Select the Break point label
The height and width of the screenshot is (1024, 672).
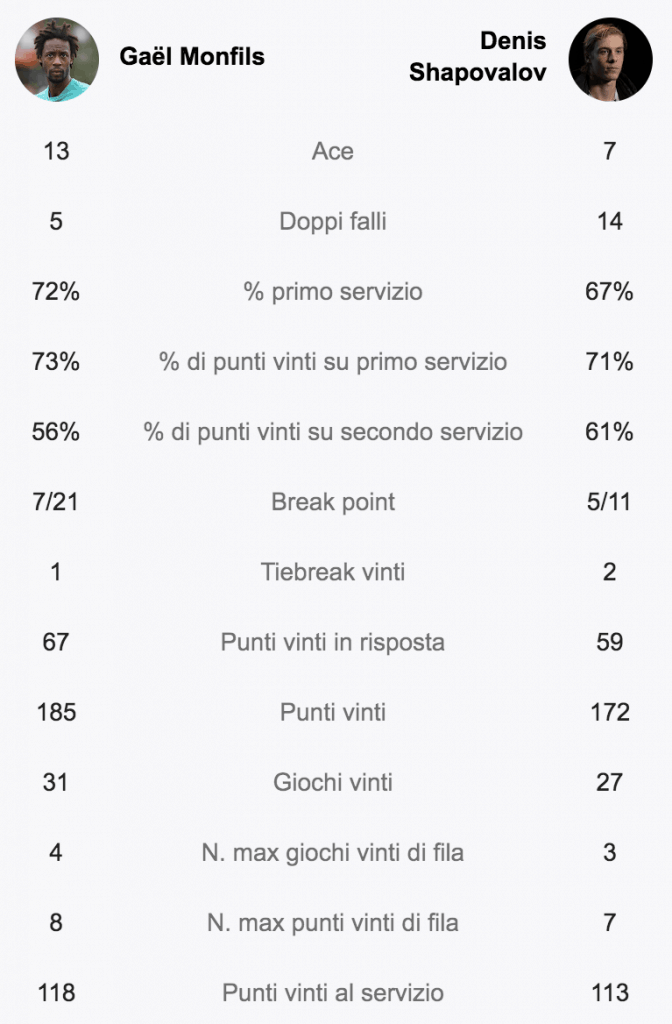pyautogui.click(x=333, y=502)
